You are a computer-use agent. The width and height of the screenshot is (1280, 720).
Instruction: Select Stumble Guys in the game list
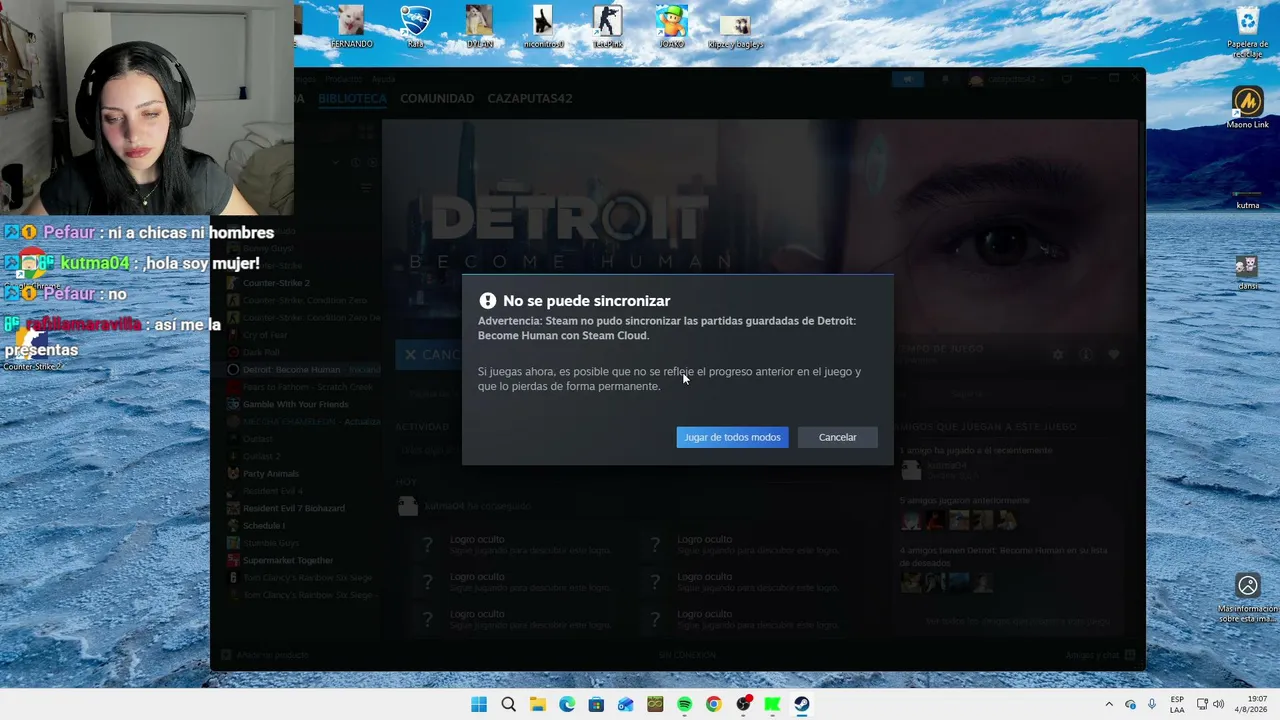pyautogui.click(x=270, y=543)
